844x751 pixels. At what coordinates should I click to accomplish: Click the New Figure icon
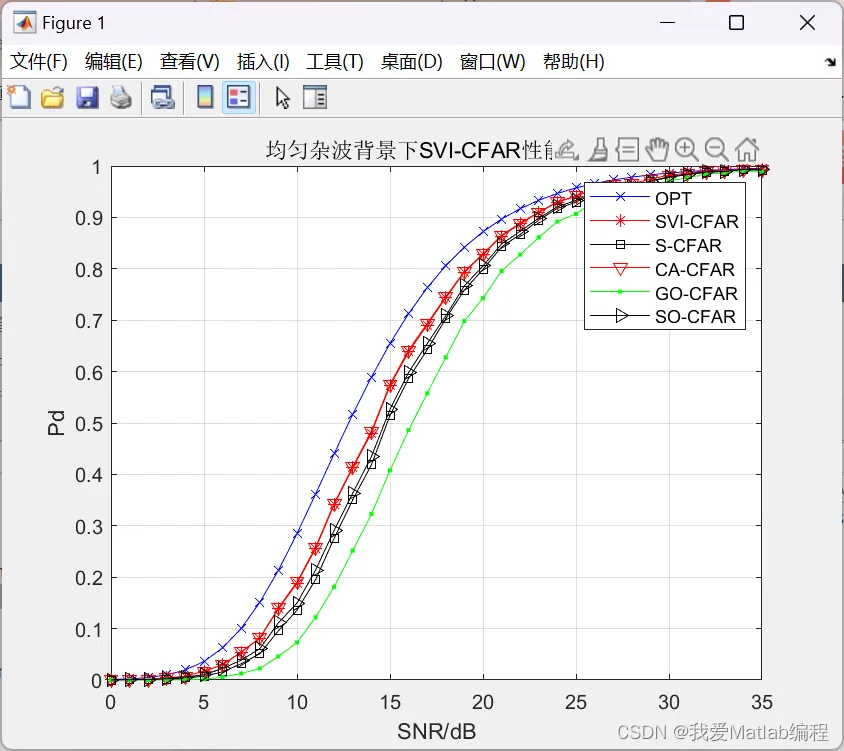click(20, 97)
